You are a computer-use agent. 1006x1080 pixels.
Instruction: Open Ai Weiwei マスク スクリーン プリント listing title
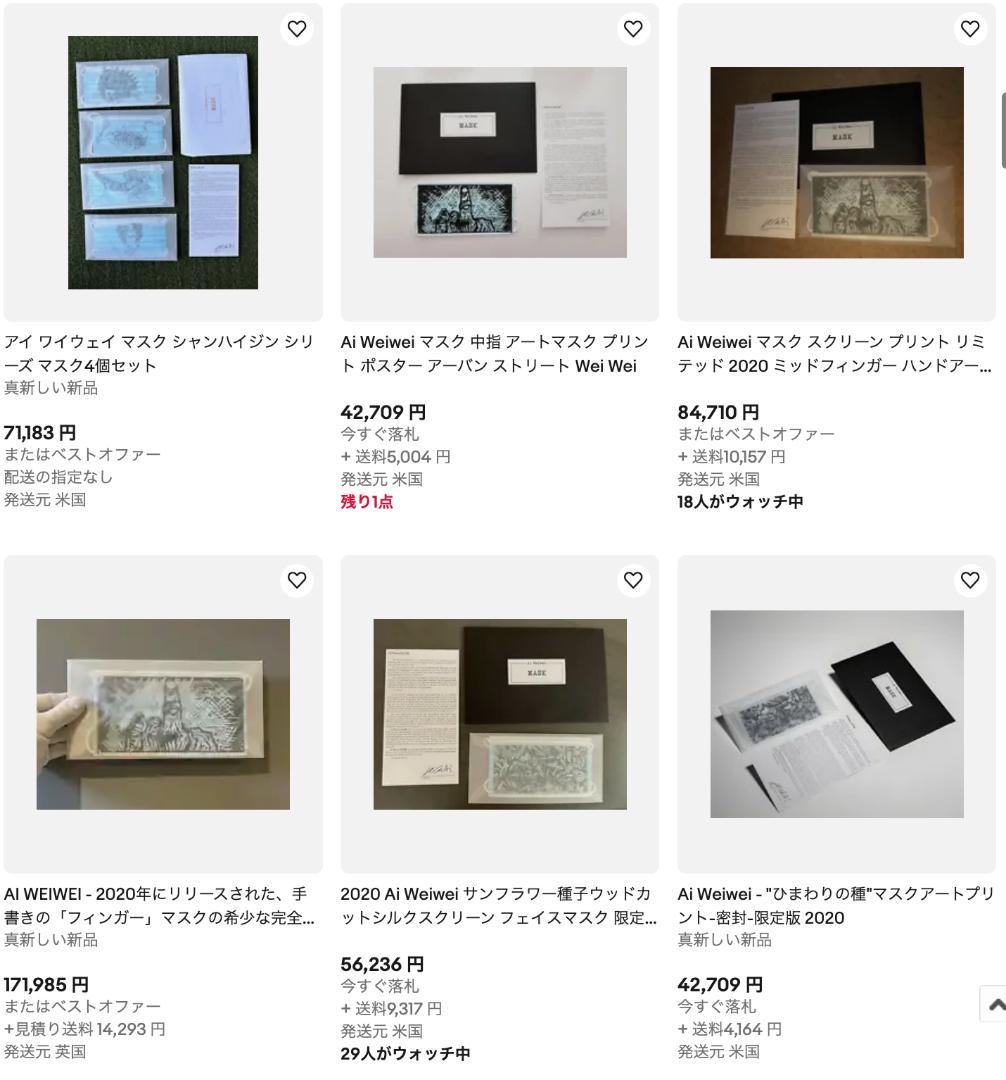834,353
